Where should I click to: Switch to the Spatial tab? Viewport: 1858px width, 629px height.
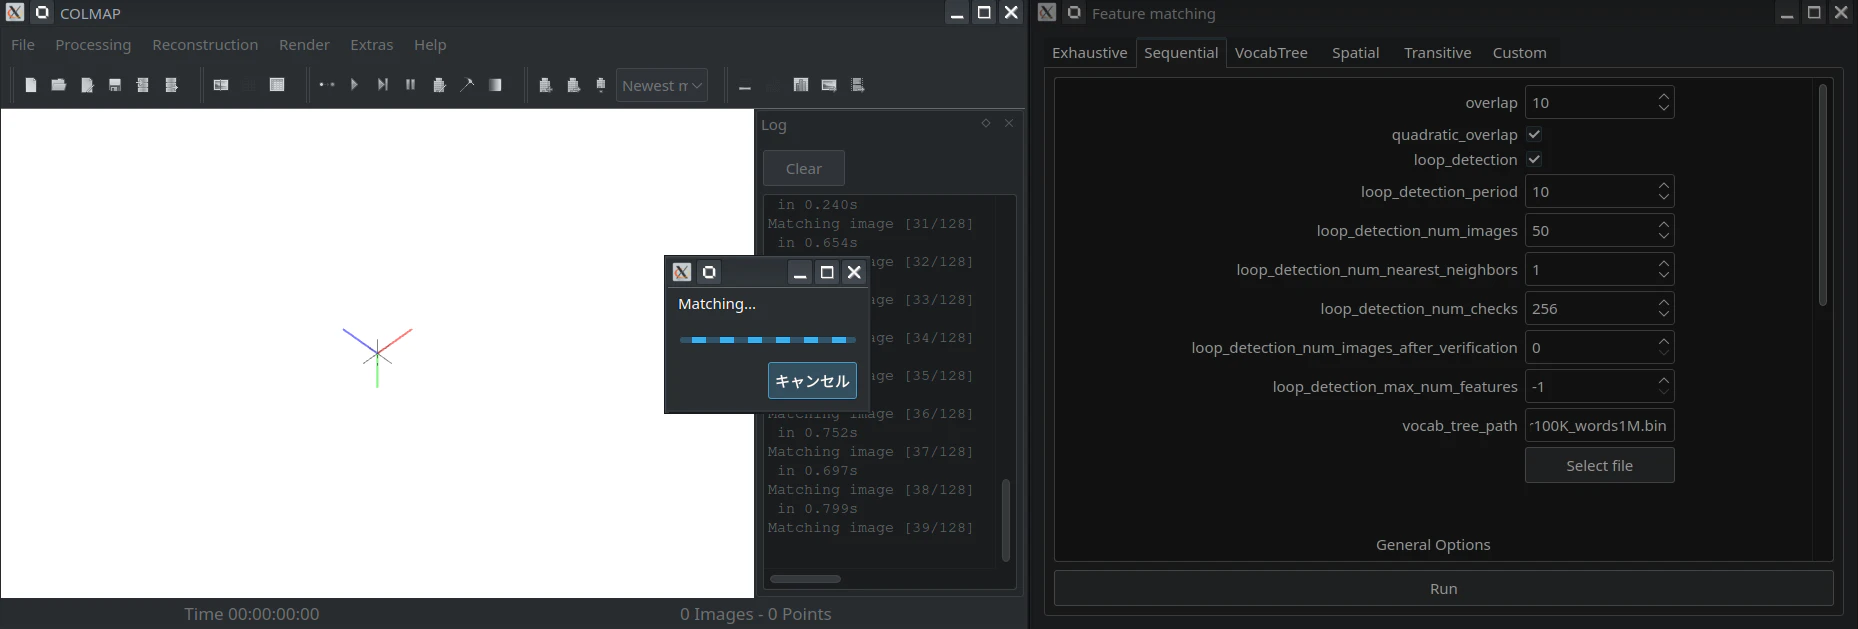(1355, 53)
